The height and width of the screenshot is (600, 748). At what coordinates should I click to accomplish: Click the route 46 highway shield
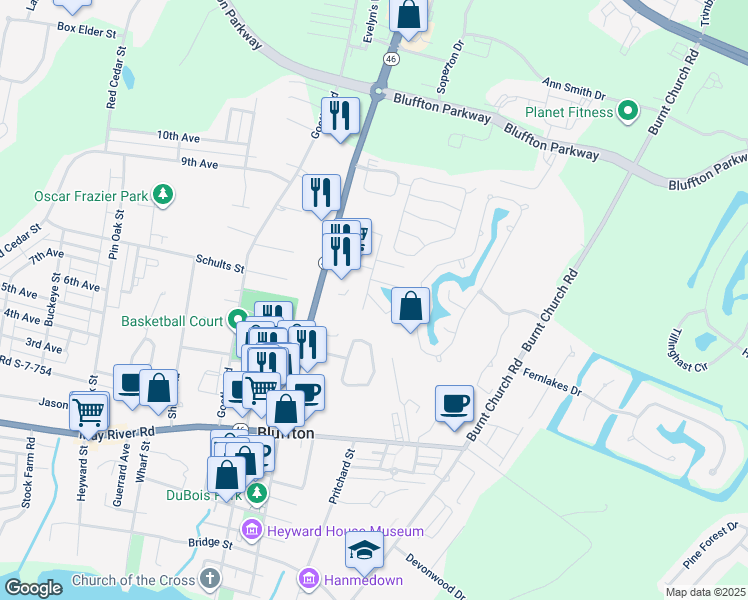click(391, 59)
